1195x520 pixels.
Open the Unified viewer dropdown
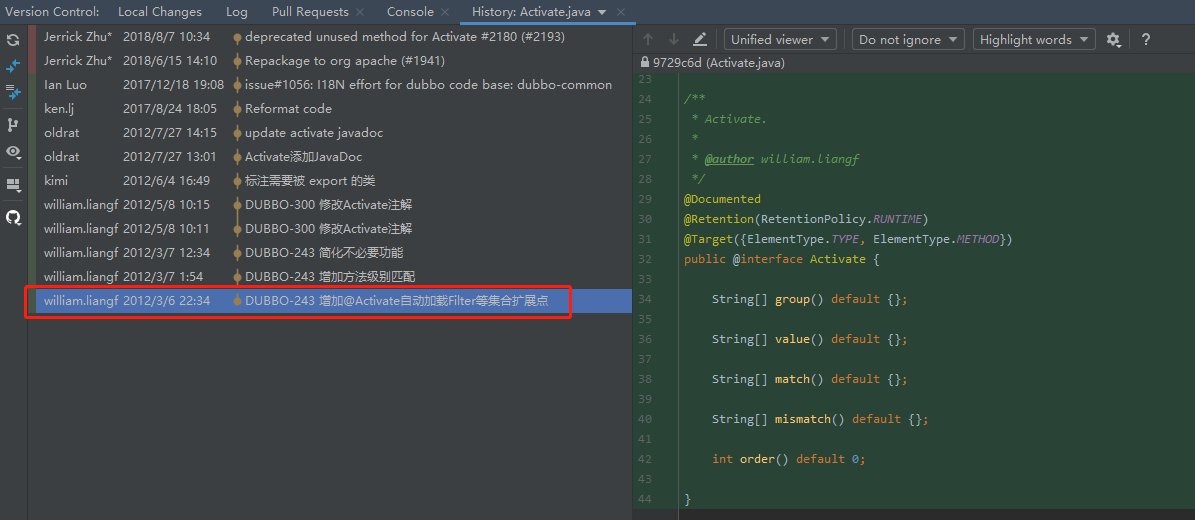780,40
